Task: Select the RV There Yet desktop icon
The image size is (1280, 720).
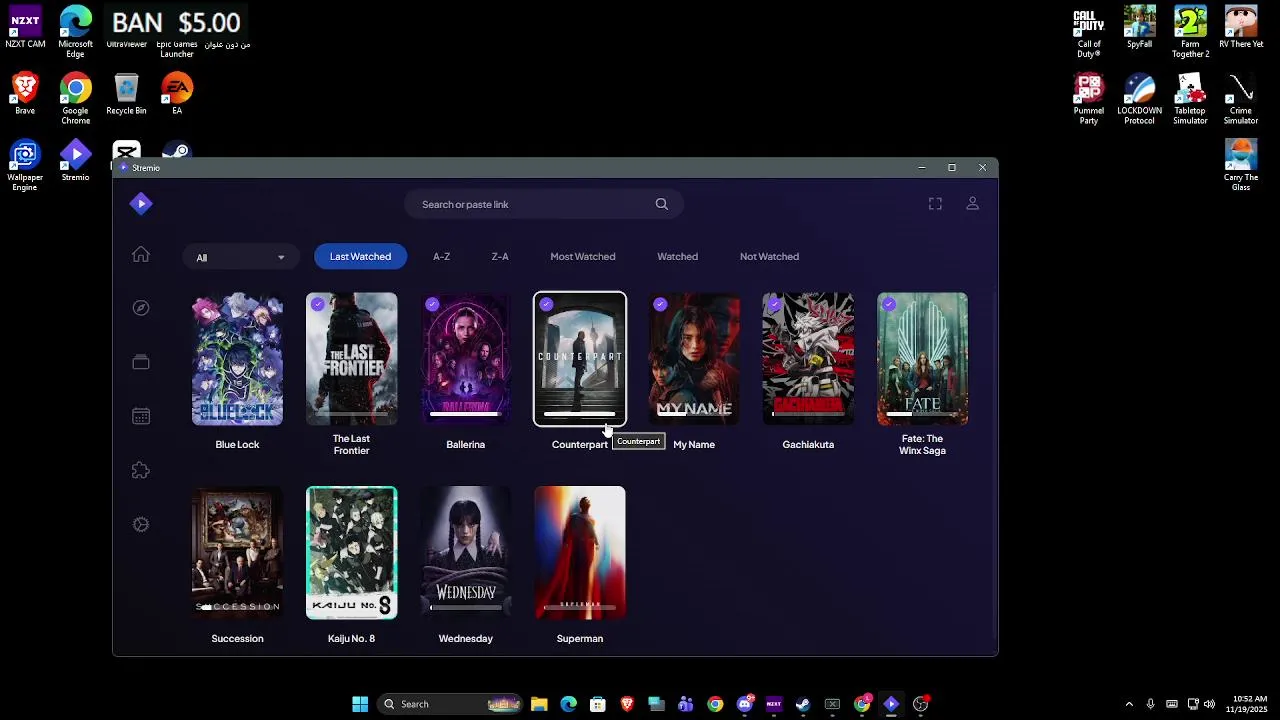Action: point(1241,28)
